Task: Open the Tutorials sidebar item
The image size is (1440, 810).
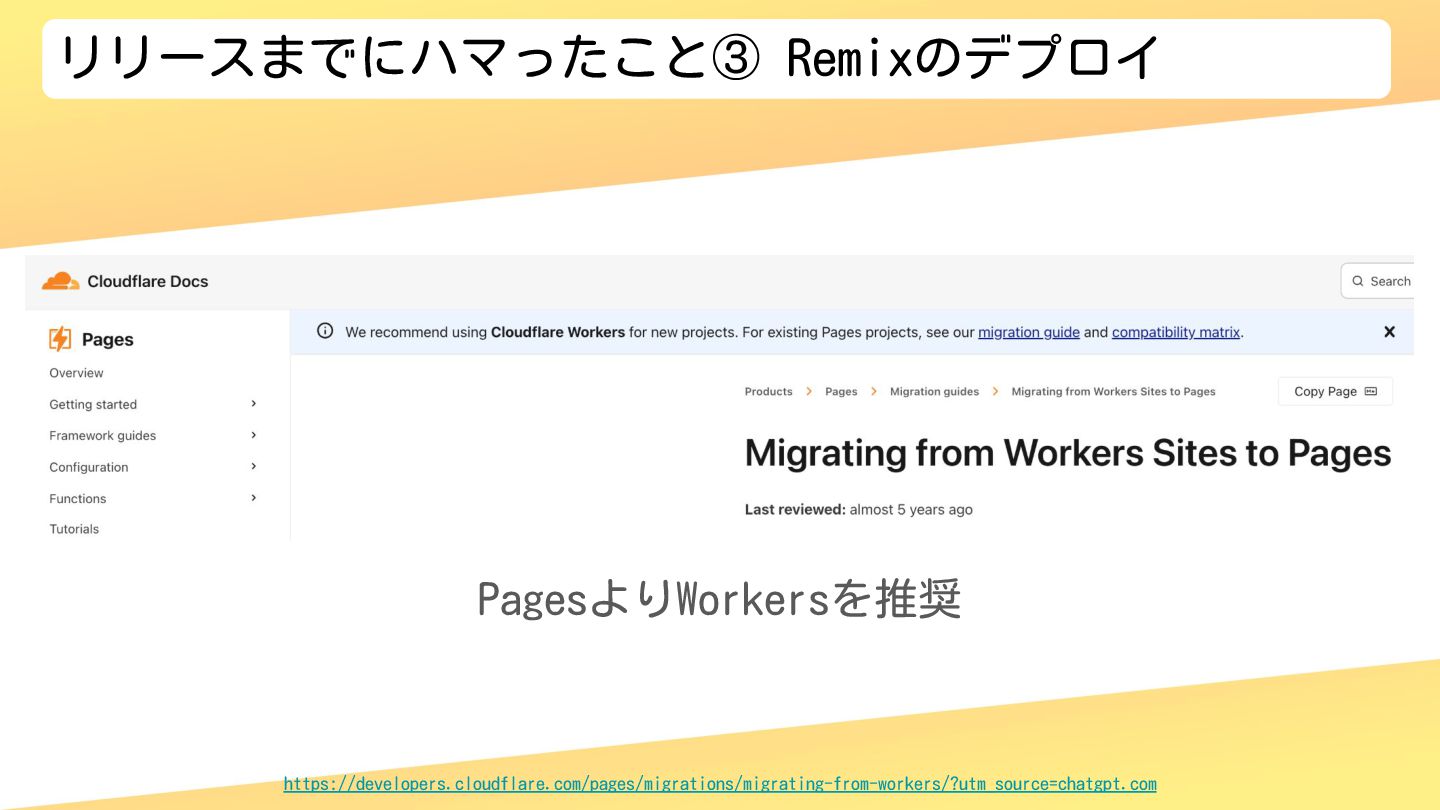Action: coord(74,529)
